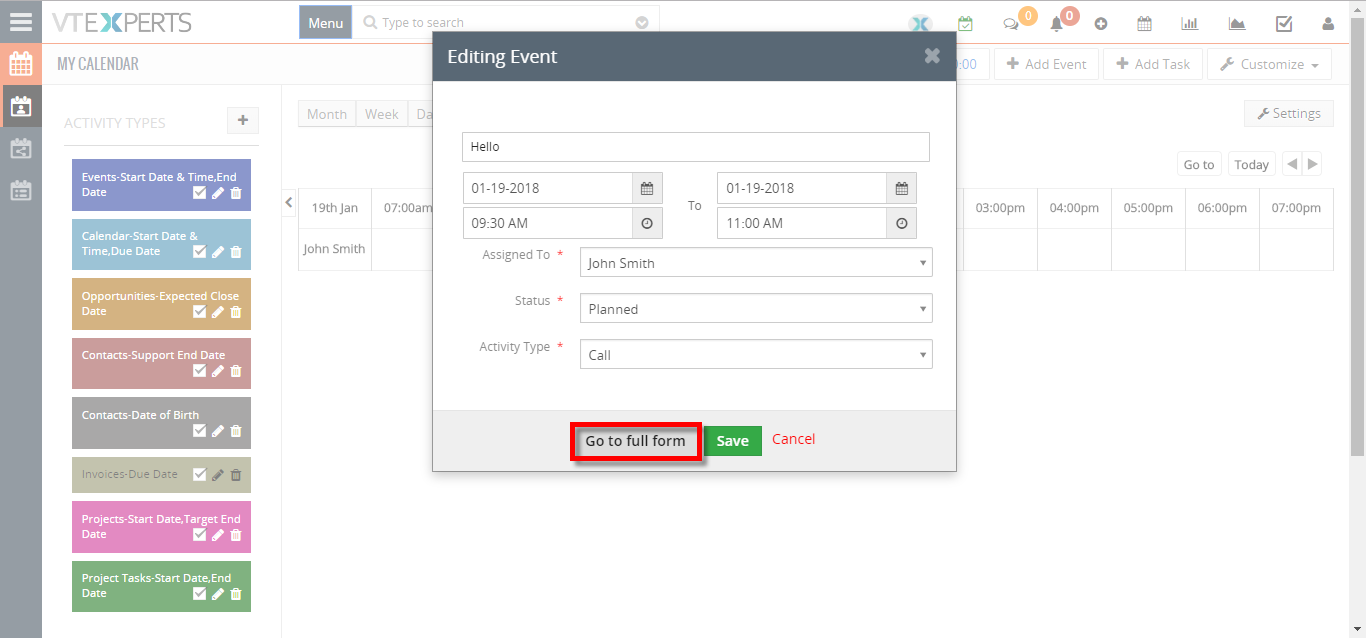This screenshot has height=638, width=1366.
Task: Click the VTExperts X logo icon
Action: point(920,24)
